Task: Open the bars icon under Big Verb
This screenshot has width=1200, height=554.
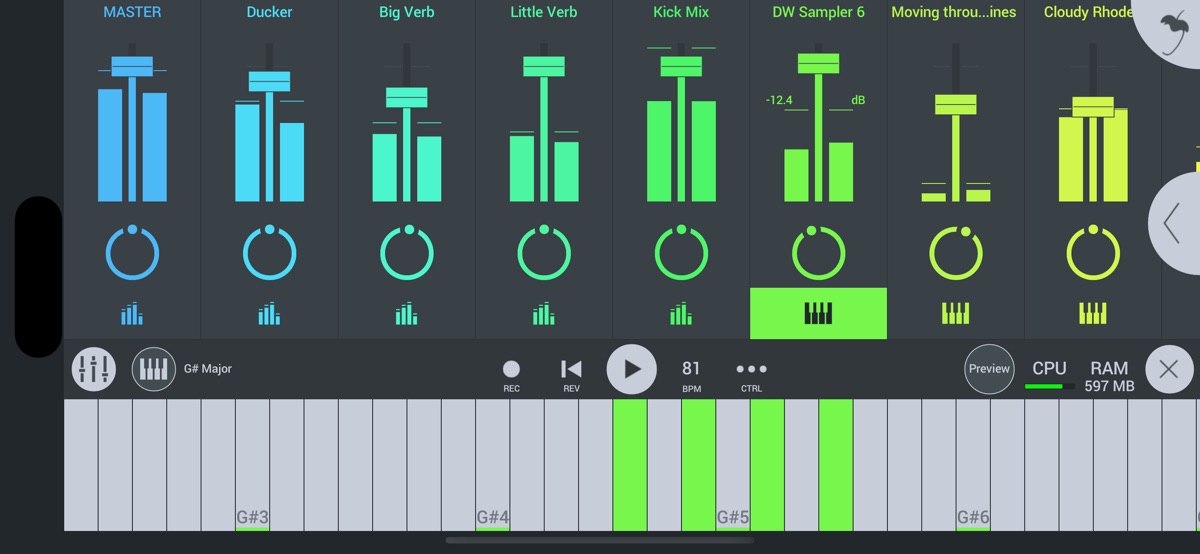Action: tap(406, 314)
